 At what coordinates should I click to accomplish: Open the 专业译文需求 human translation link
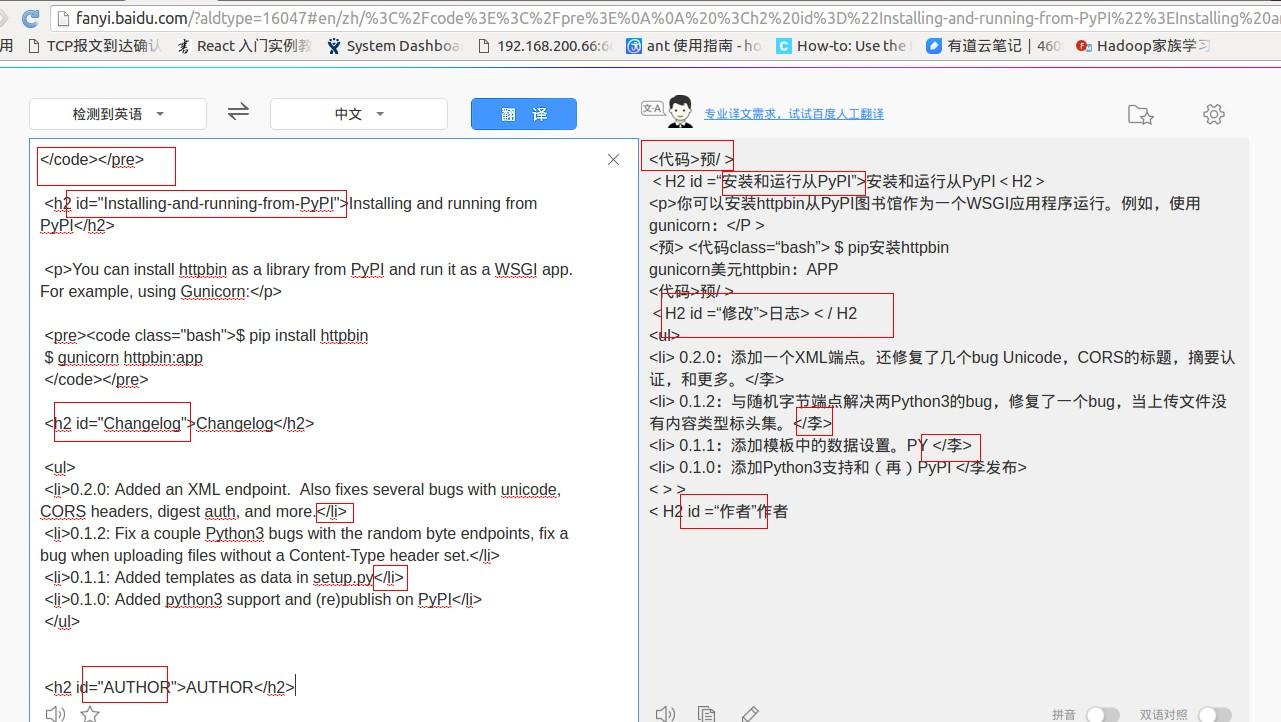[794, 114]
